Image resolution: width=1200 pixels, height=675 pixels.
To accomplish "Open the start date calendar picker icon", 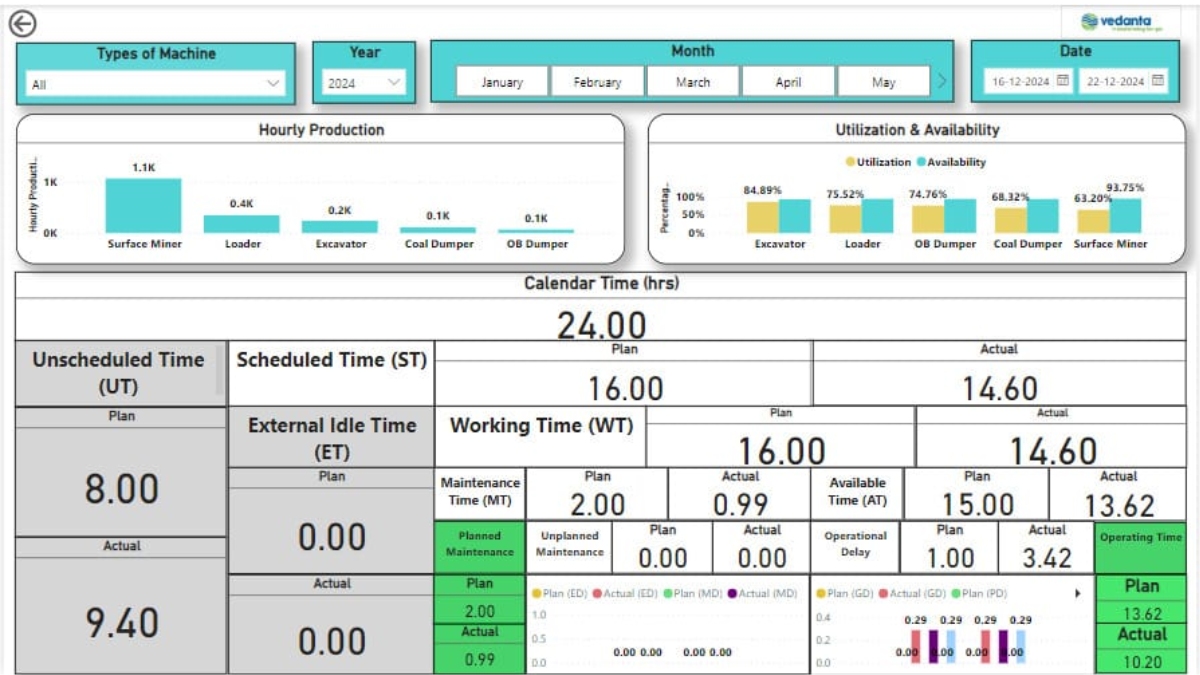I will point(1063,81).
